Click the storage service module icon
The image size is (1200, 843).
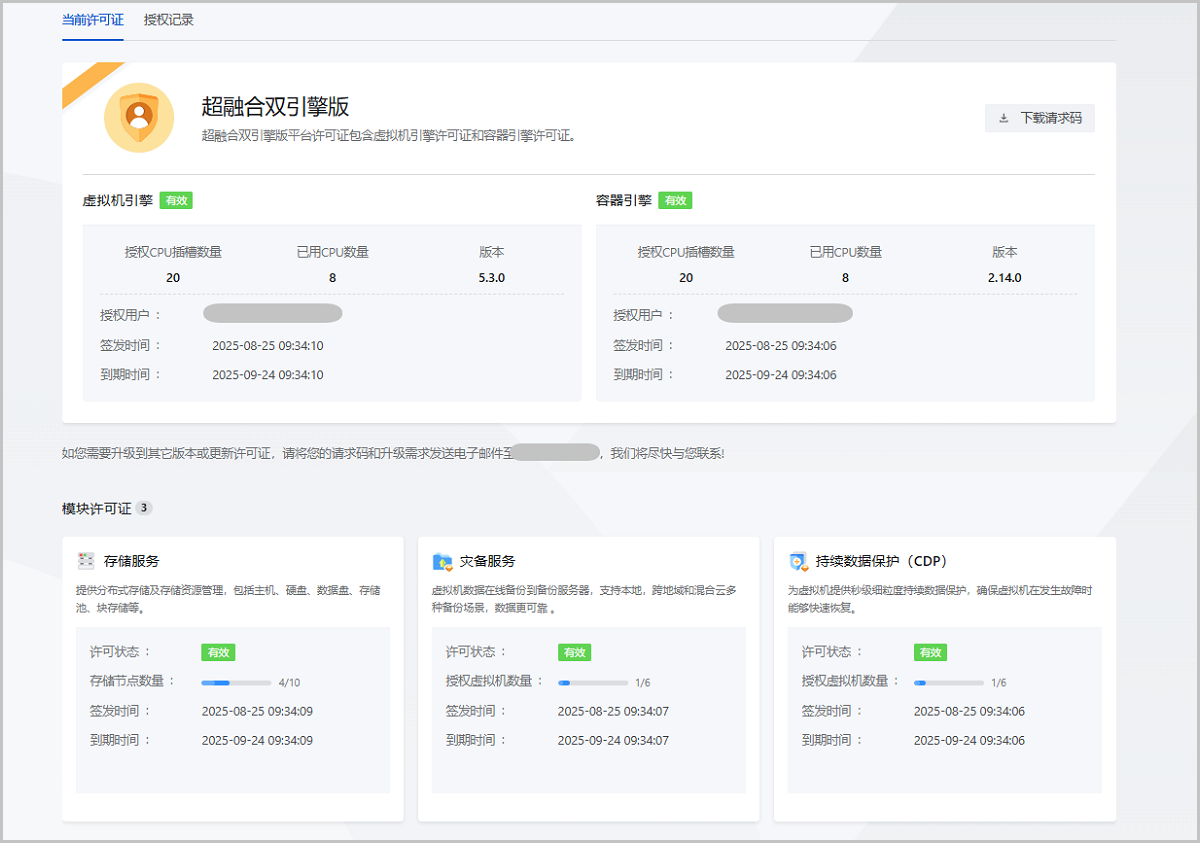tap(86, 561)
